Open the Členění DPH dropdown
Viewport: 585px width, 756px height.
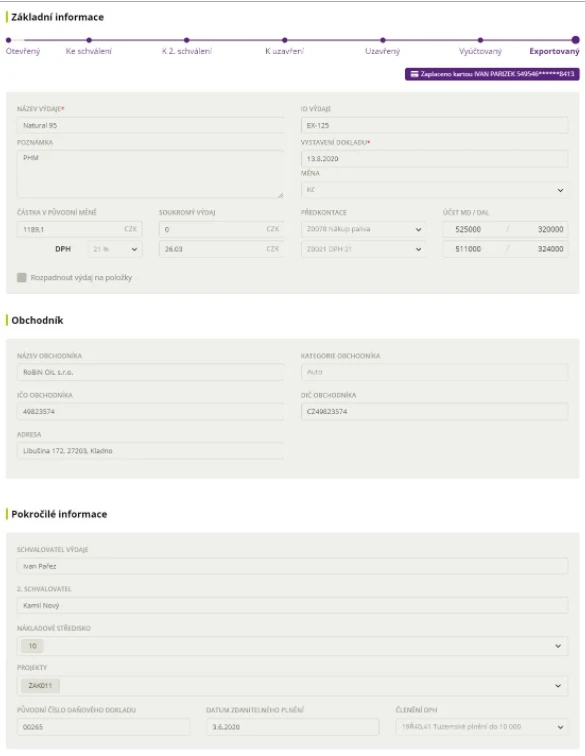tap(482, 727)
